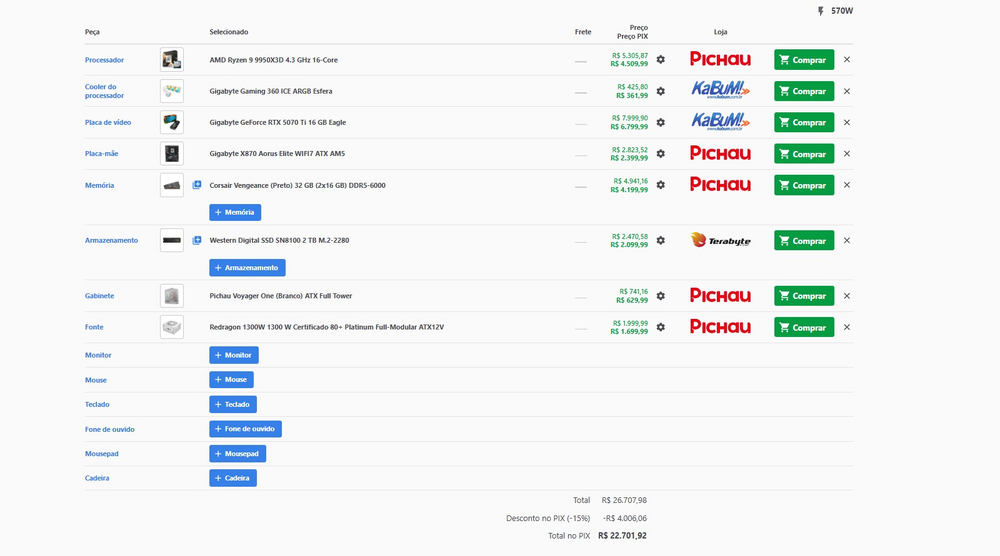This screenshot has width=1000, height=556.
Task: Open the Monitor category link
Action: pyautogui.click(x=98, y=355)
